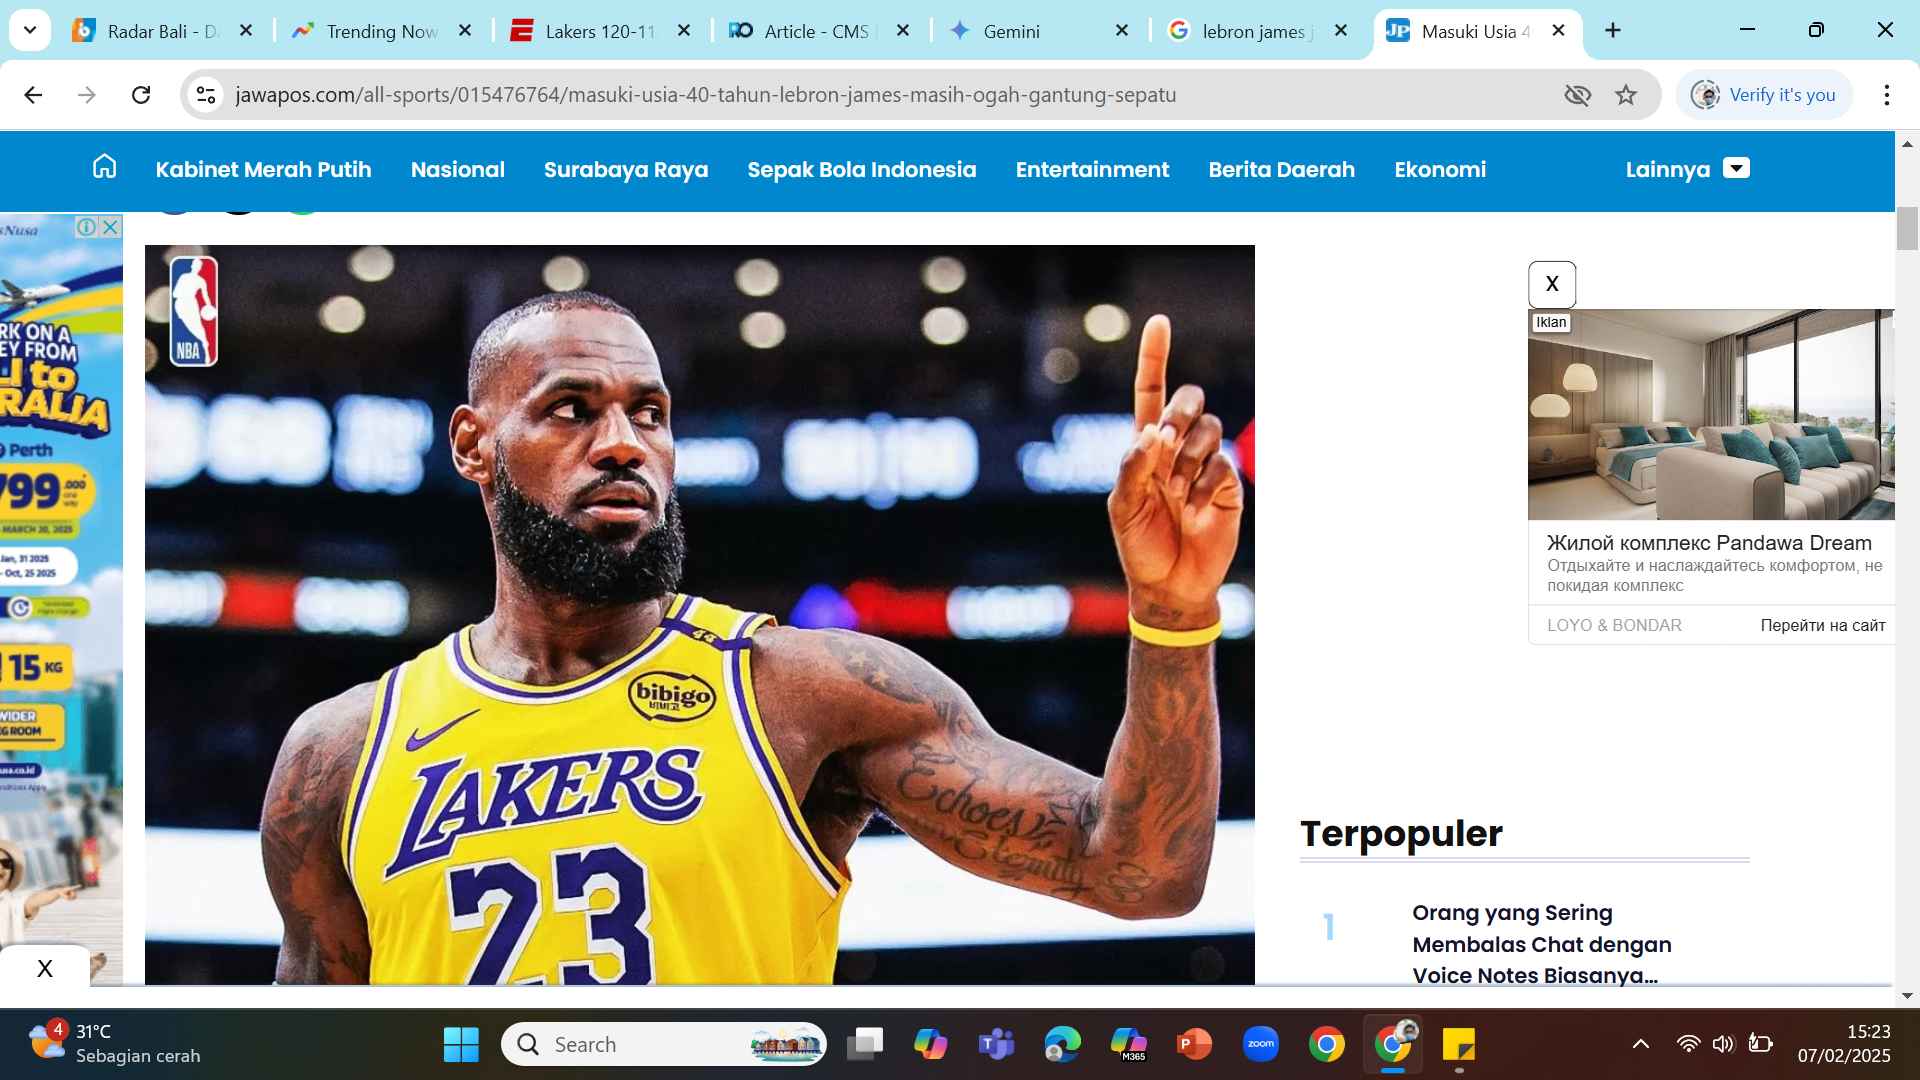Screen dimensions: 1920x1080
Task: Open the Windows Start menu
Action: point(461,1045)
